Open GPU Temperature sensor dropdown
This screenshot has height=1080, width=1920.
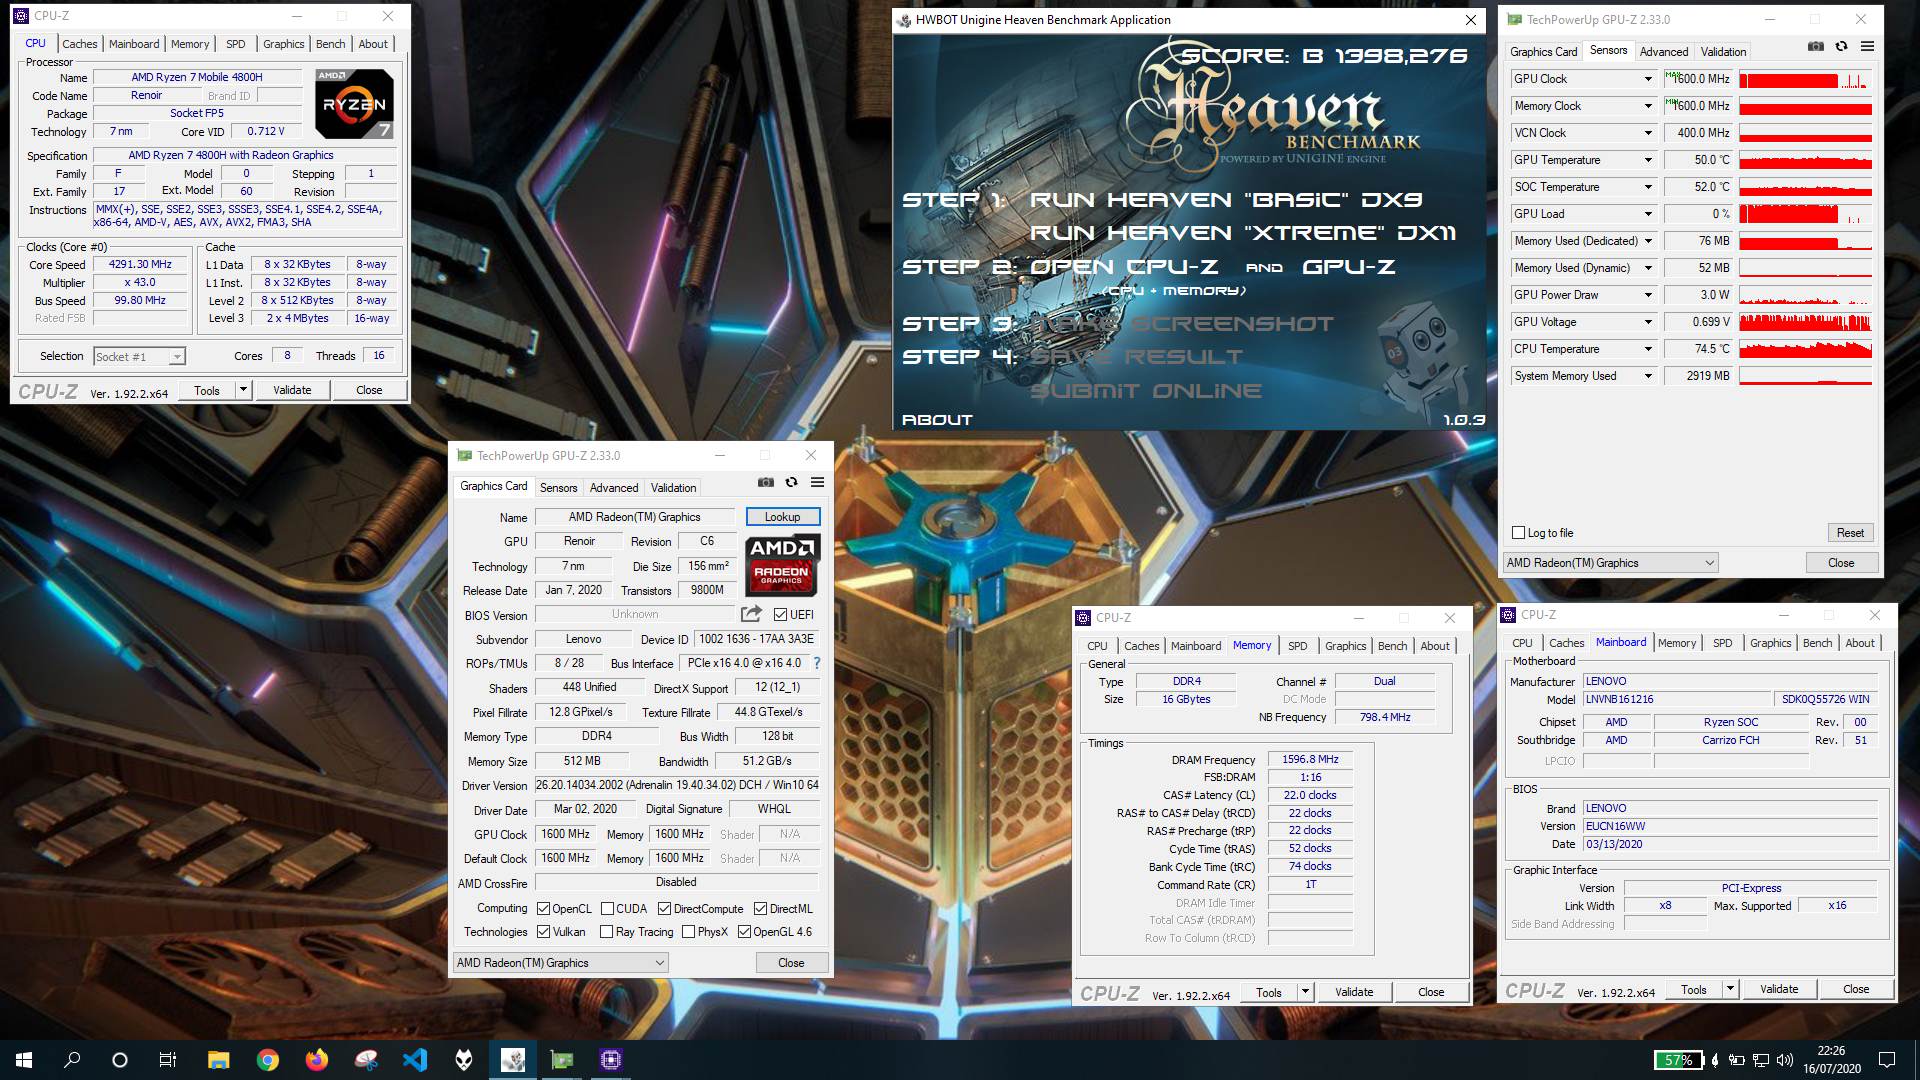click(x=1648, y=160)
